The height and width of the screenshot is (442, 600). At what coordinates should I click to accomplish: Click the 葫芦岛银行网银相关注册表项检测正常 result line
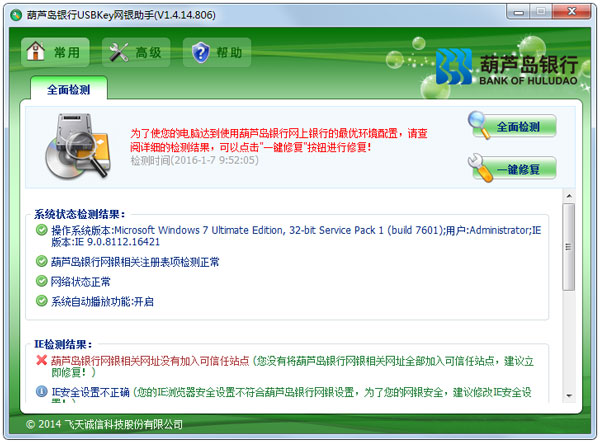tap(135, 262)
